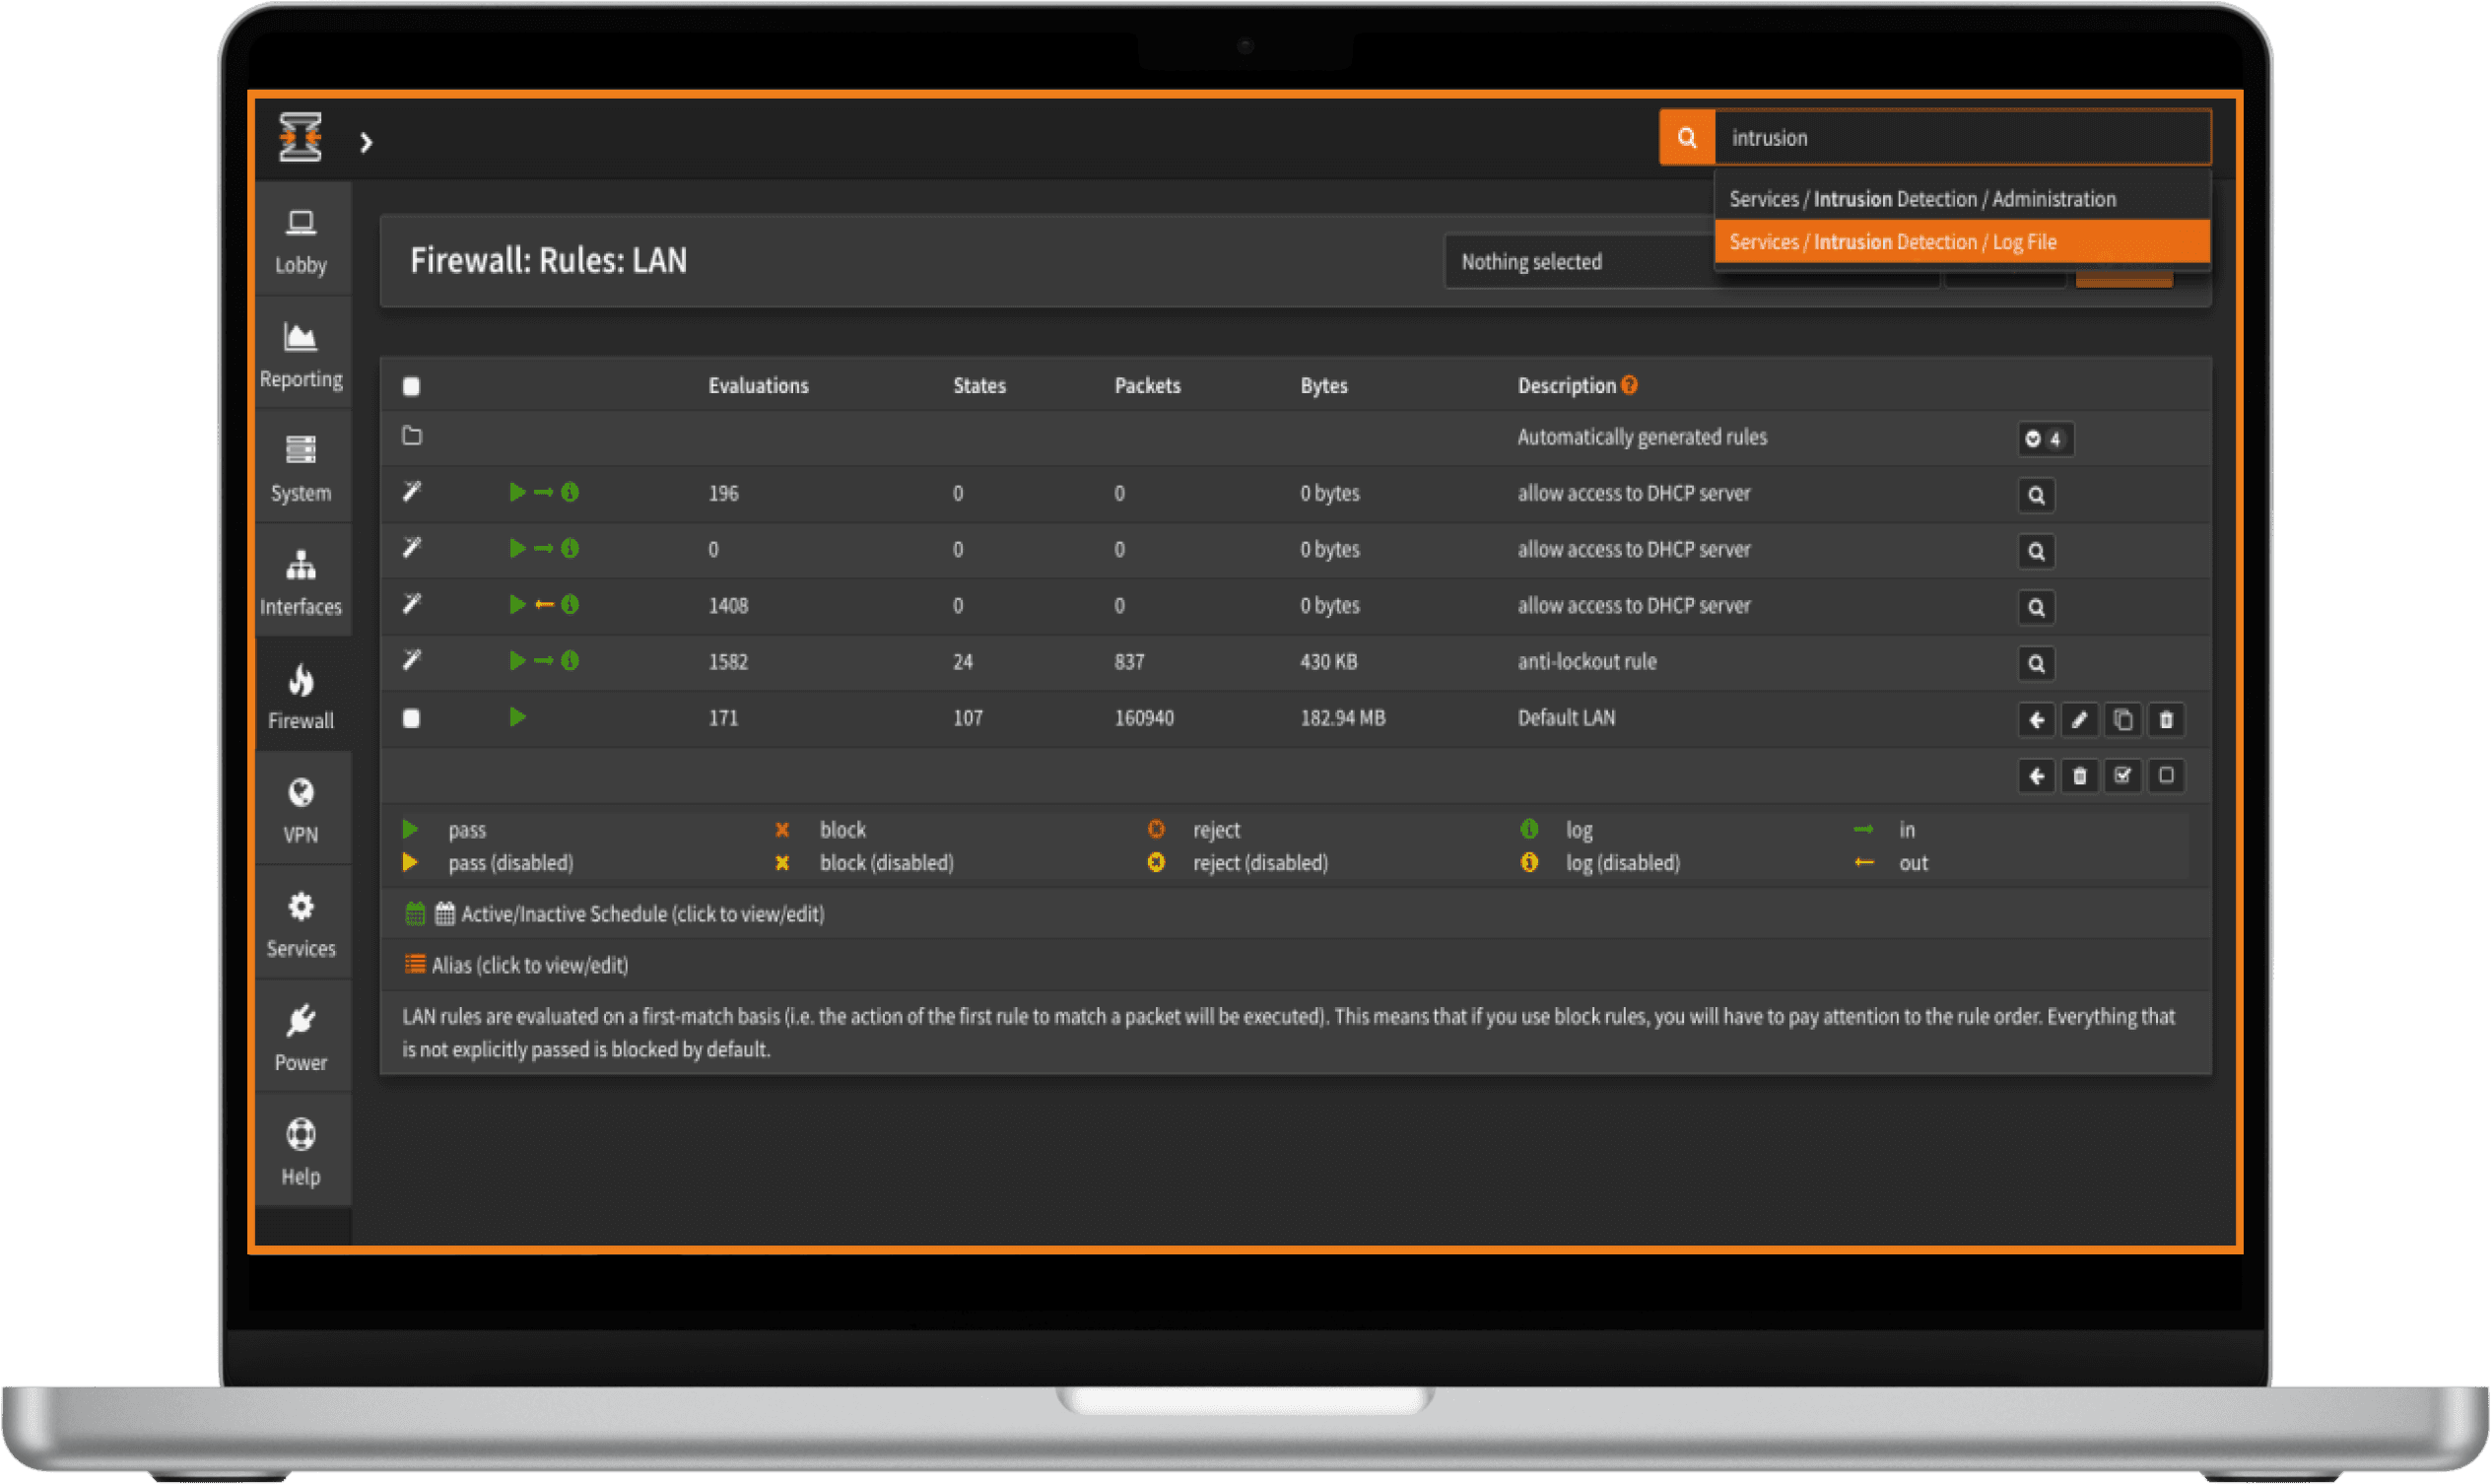This screenshot has width=2492, height=1484.
Task: Expand automatically generated rules count badge
Action: [x=2044, y=439]
